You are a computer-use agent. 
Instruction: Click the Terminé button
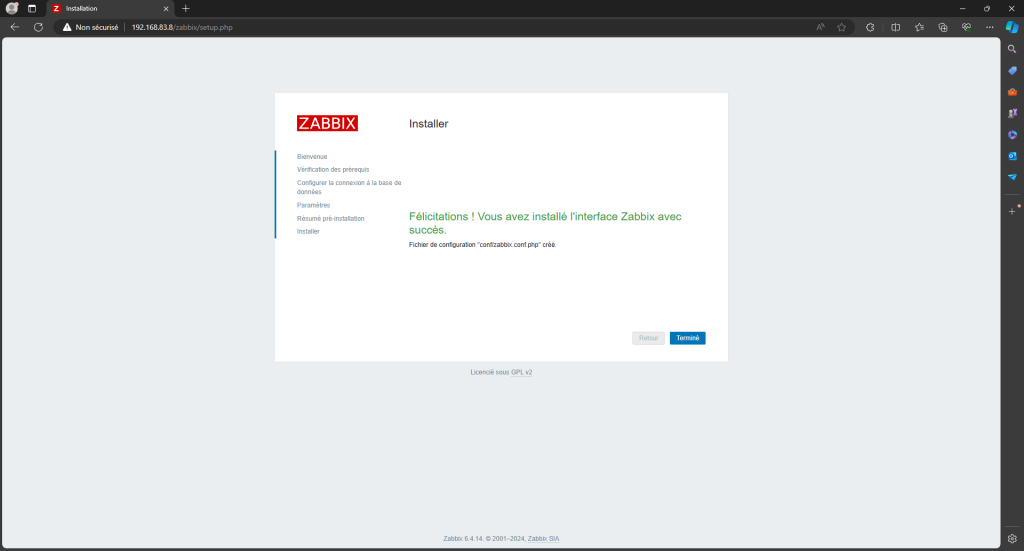click(687, 338)
